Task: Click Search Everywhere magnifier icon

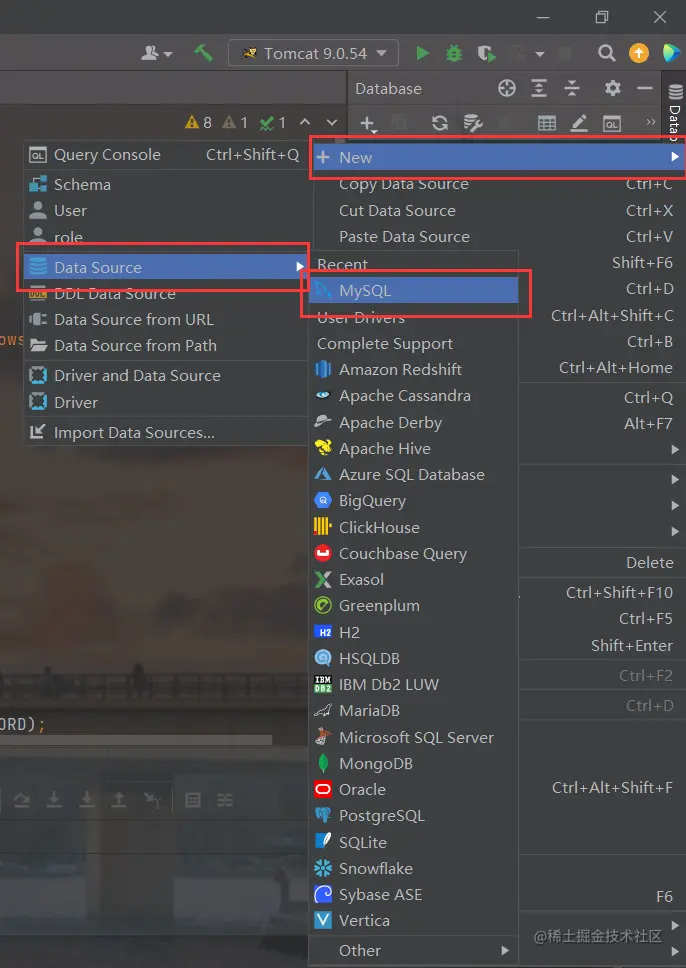Action: click(606, 54)
